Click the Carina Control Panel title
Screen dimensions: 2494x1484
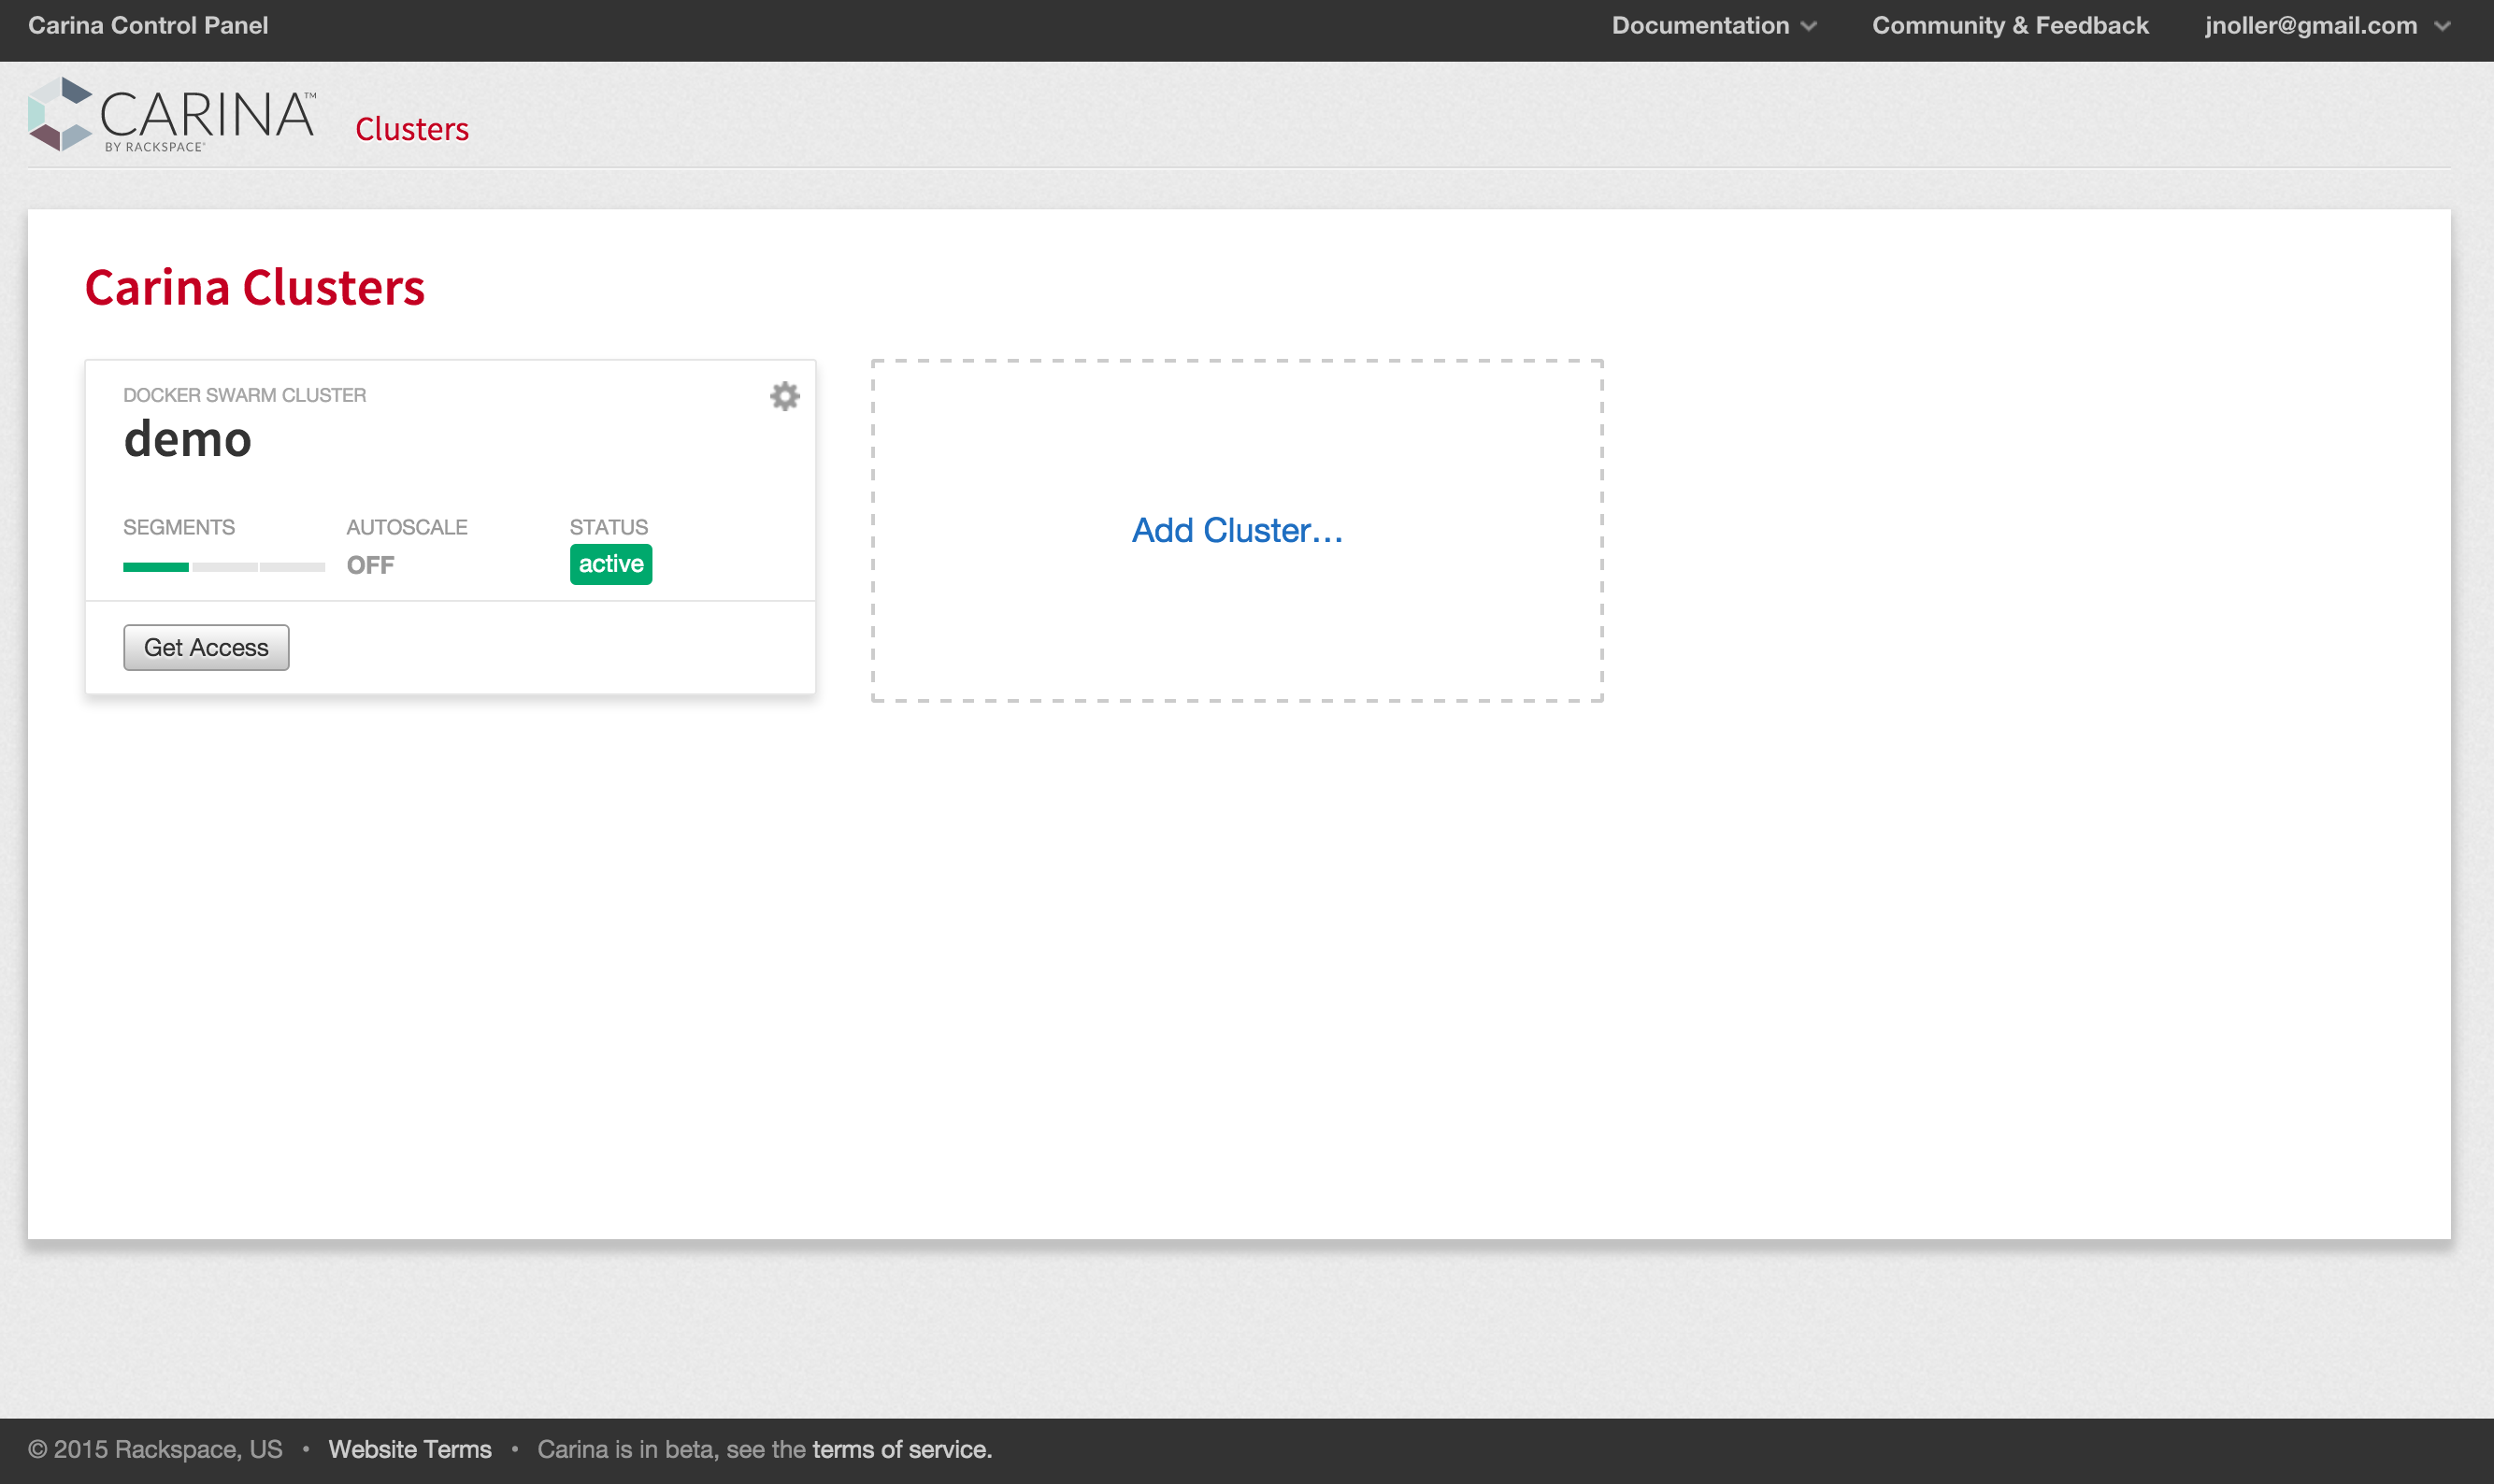pyautogui.click(x=148, y=26)
